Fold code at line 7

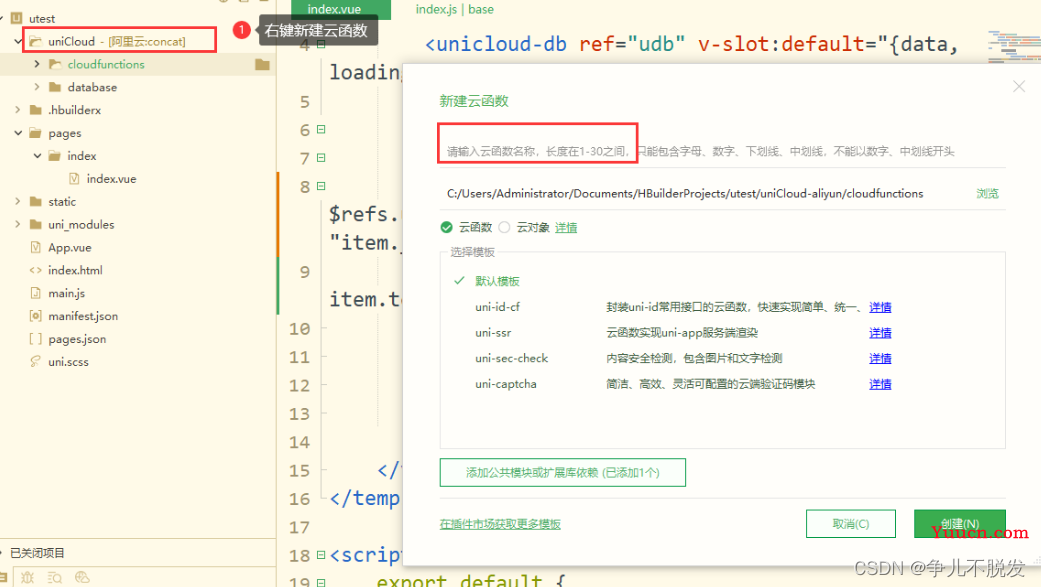pyautogui.click(x=321, y=158)
